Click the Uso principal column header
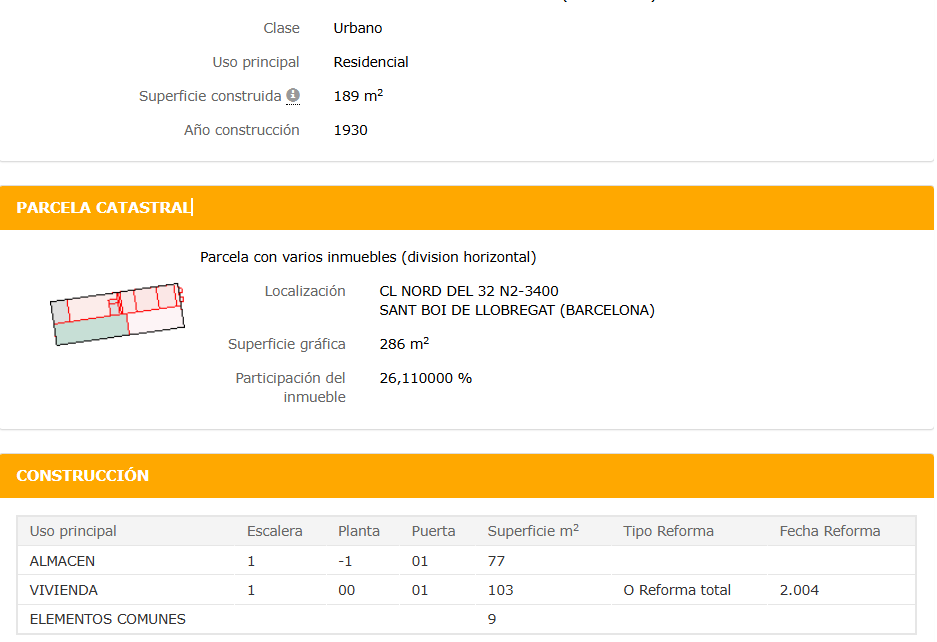 coord(73,531)
